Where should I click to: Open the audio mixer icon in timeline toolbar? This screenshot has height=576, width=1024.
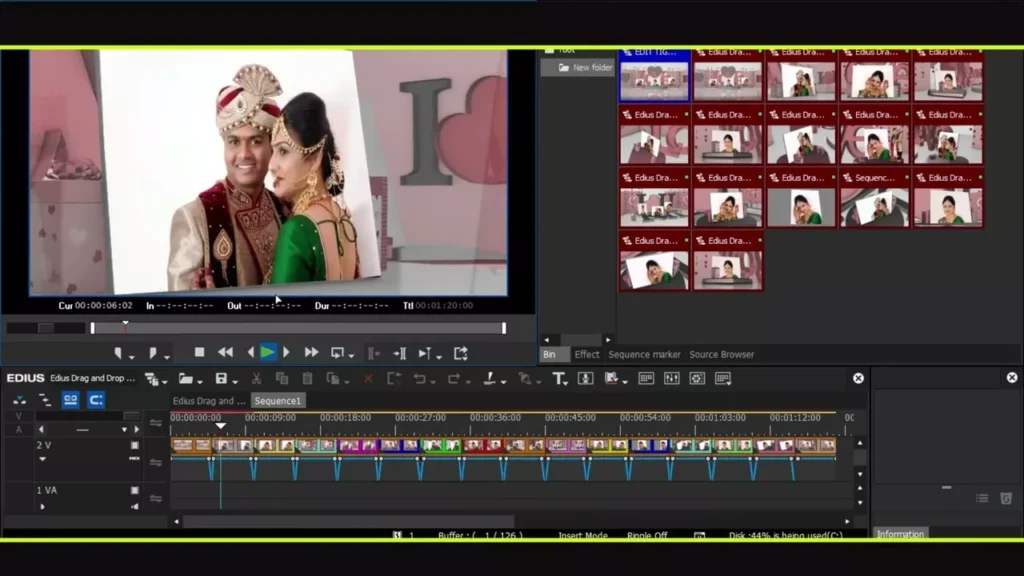[671, 379]
